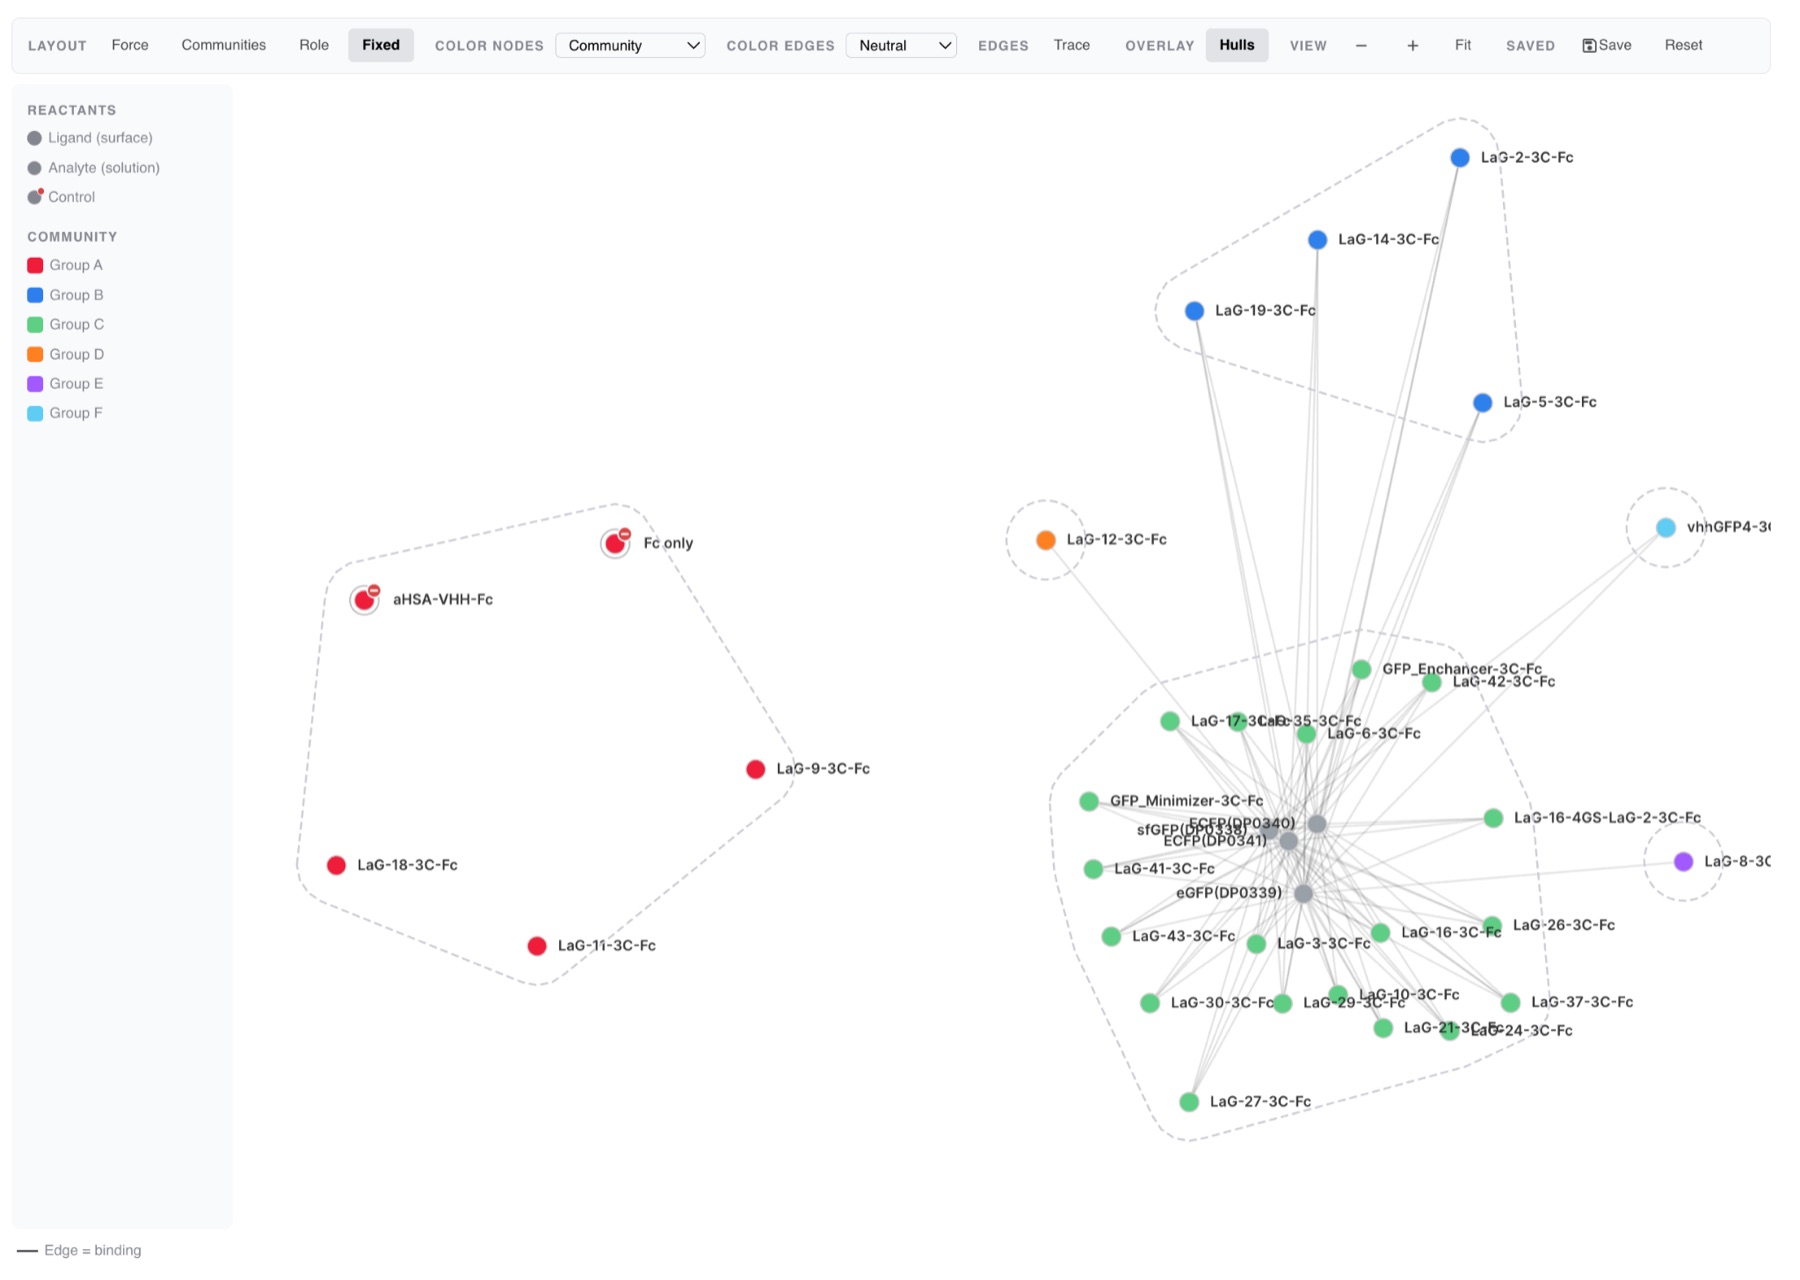The height and width of the screenshot is (1280, 1800).
Task: Select the purple LaG-8 node
Action: (x=1684, y=862)
